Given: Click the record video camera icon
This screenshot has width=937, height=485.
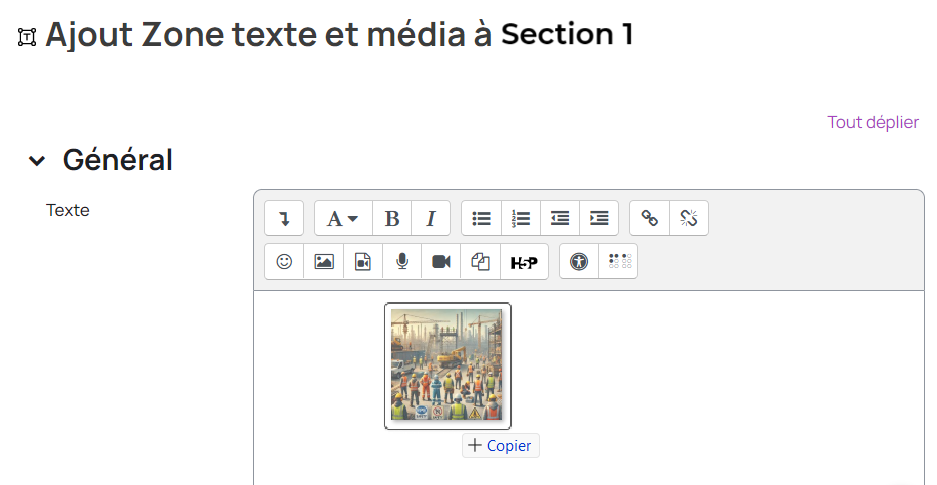Looking at the screenshot, I should 441,261.
